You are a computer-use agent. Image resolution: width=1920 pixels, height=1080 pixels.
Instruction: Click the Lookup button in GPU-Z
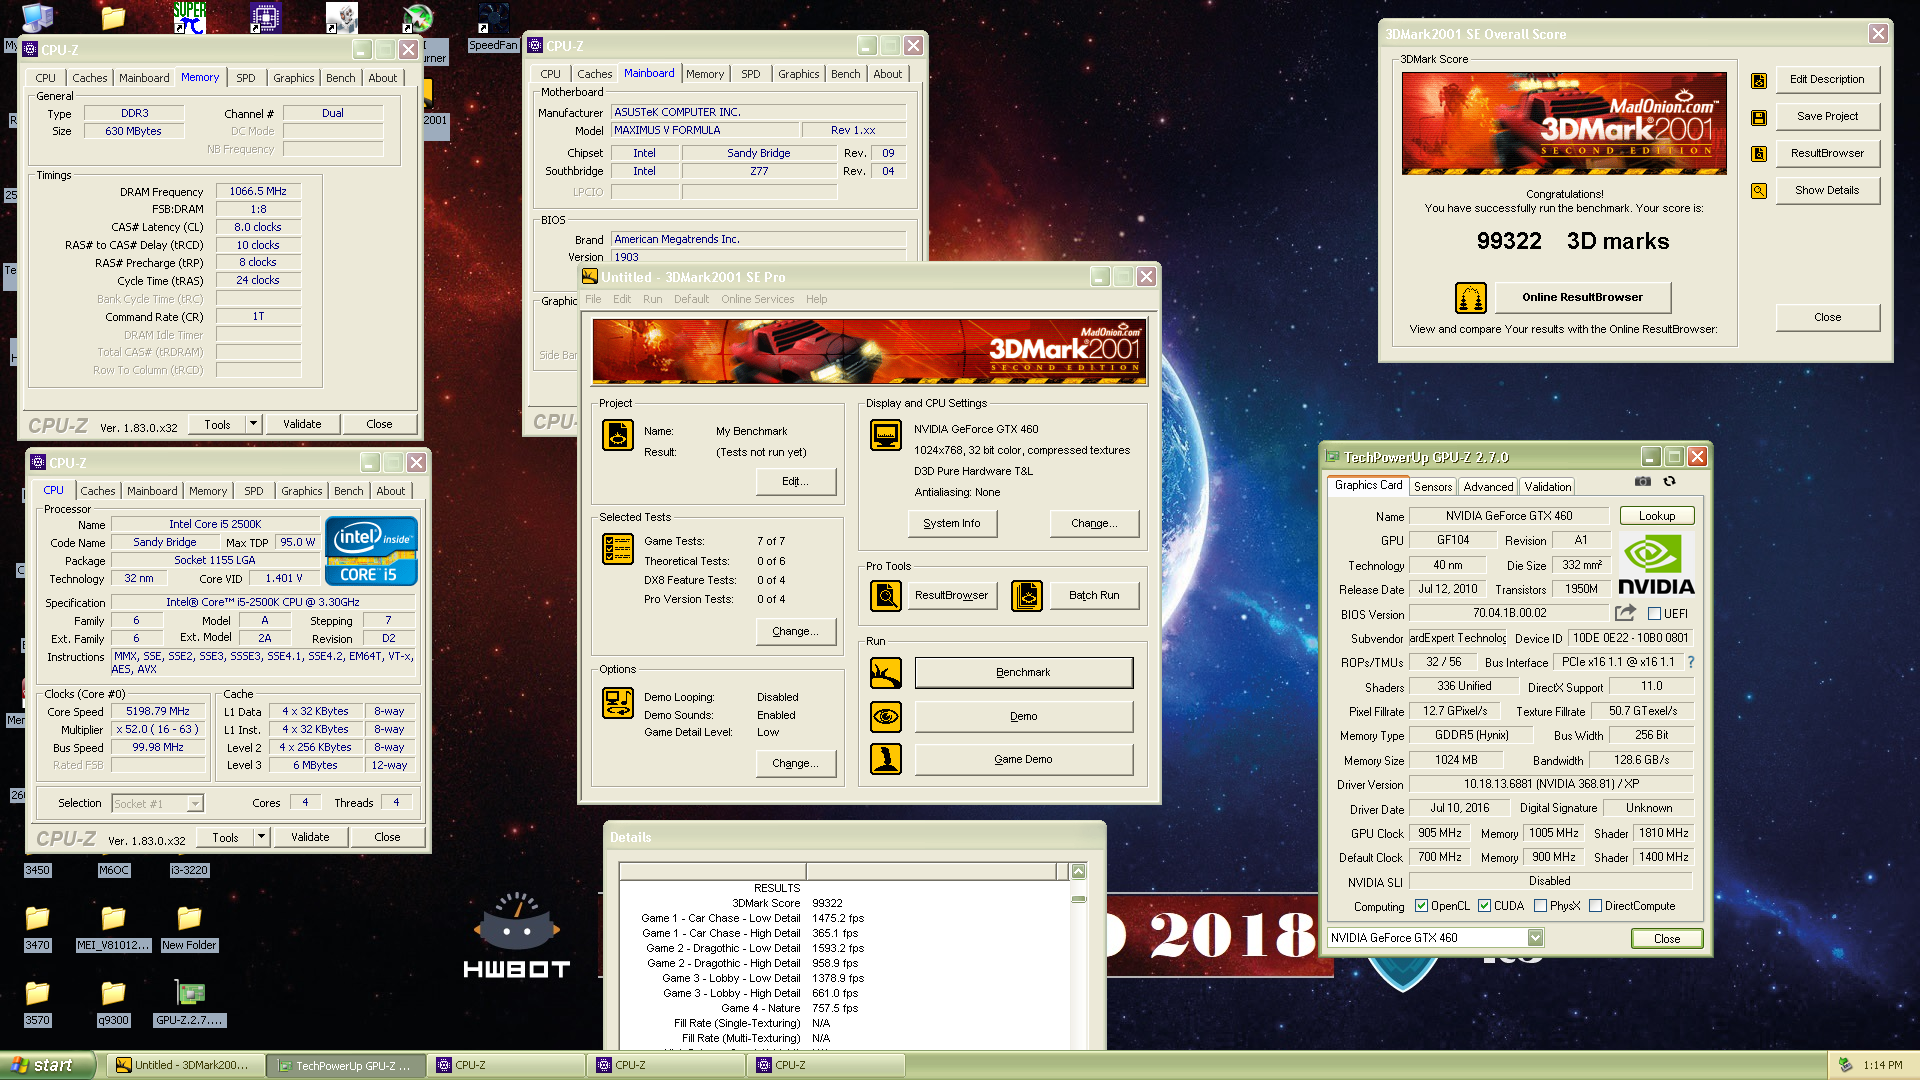[x=1656, y=516]
